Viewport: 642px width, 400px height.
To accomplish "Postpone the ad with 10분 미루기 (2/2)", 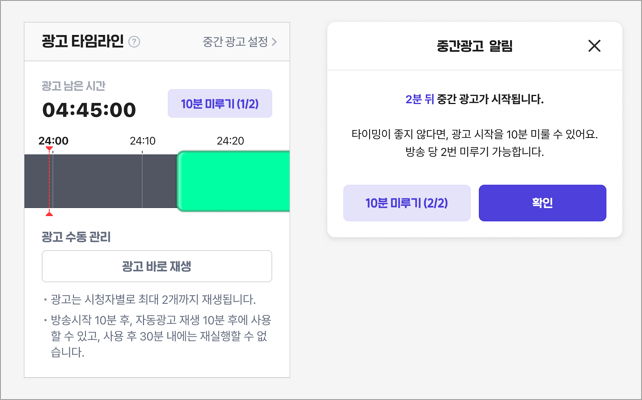I will (x=404, y=203).
